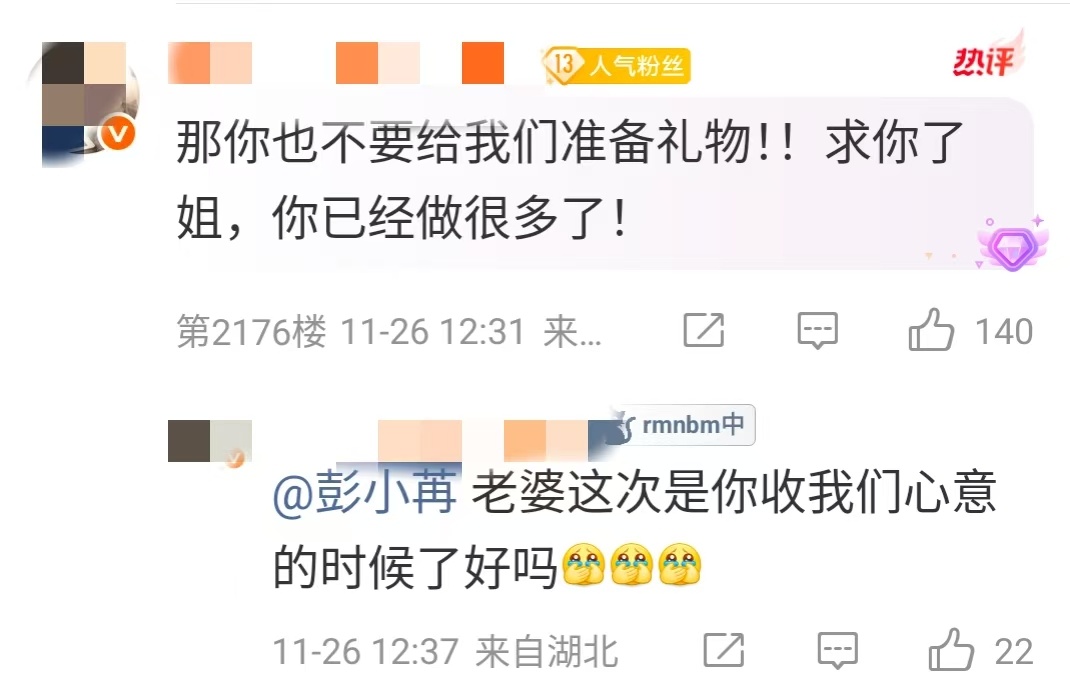Viewport: 1070px width, 690px height.
Task: Click the rmnbm中 fan badge
Action: pos(683,425)
